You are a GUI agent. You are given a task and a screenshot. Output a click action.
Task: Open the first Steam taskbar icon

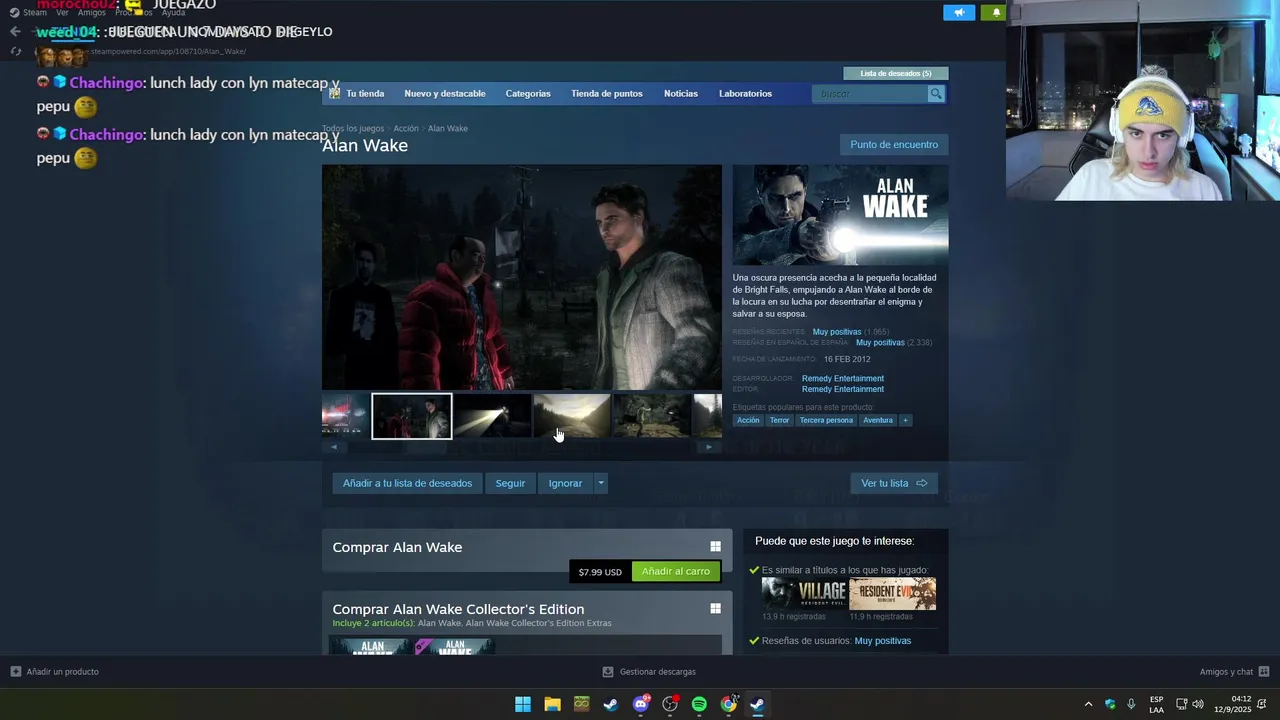(610, 704)
